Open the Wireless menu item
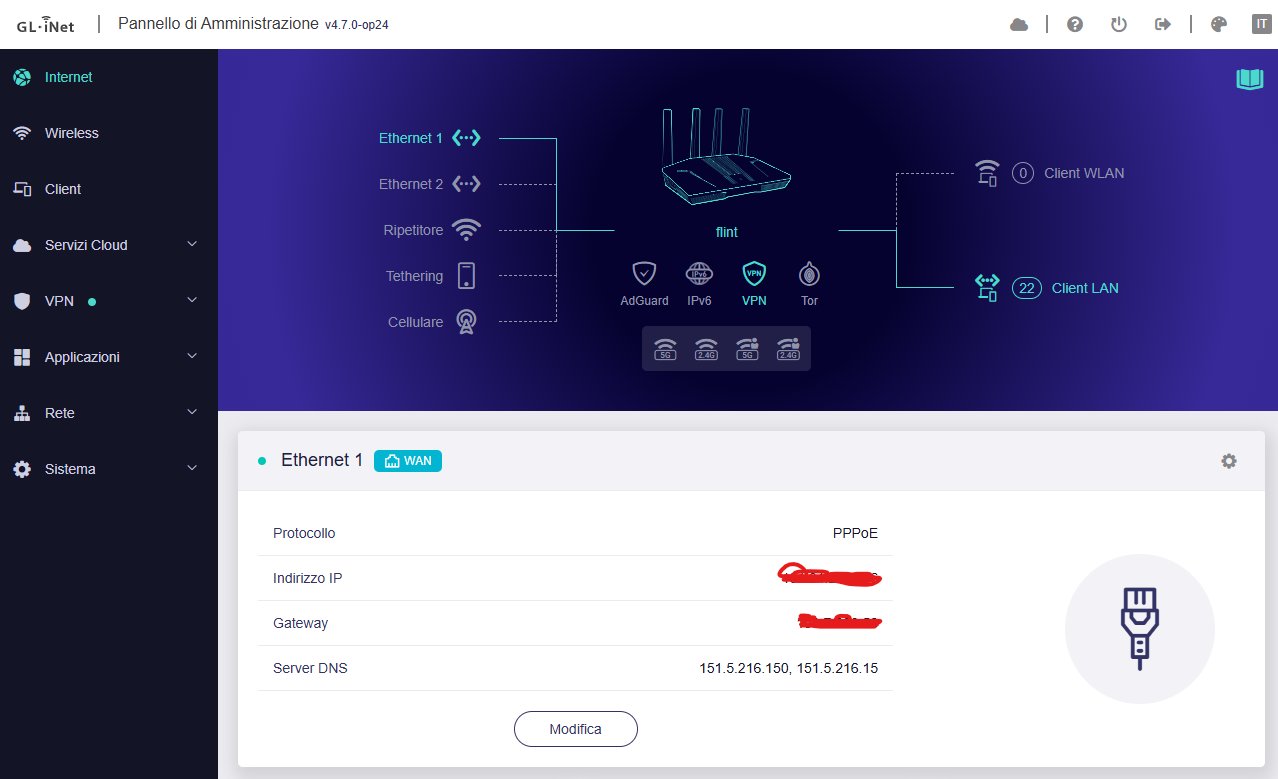The height and width of the screenshot is (779, 1278). [71, 133]
